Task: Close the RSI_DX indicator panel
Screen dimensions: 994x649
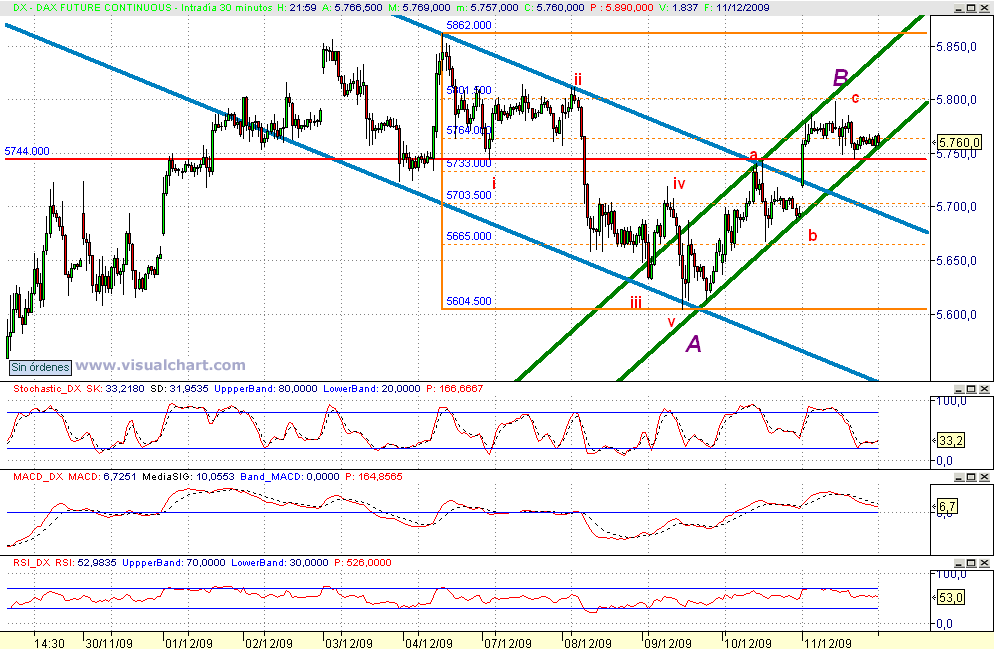Action: 984,563
